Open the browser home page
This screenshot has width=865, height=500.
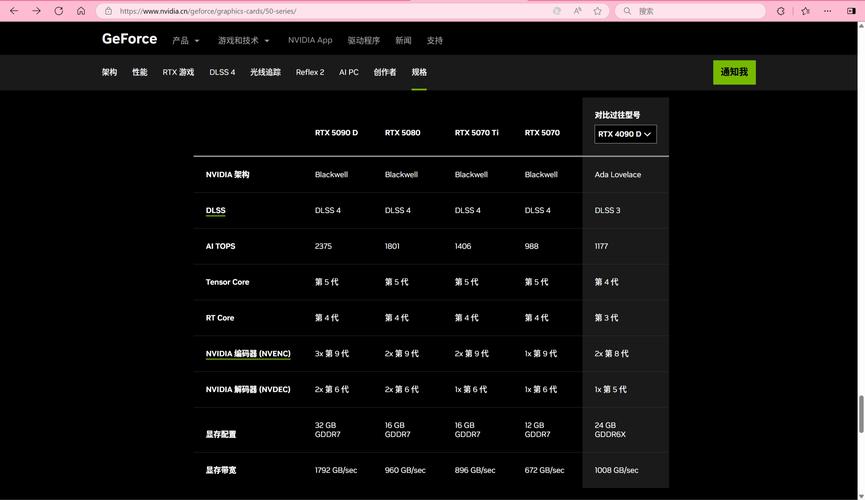pyautogui.click(x=81, y=11)
